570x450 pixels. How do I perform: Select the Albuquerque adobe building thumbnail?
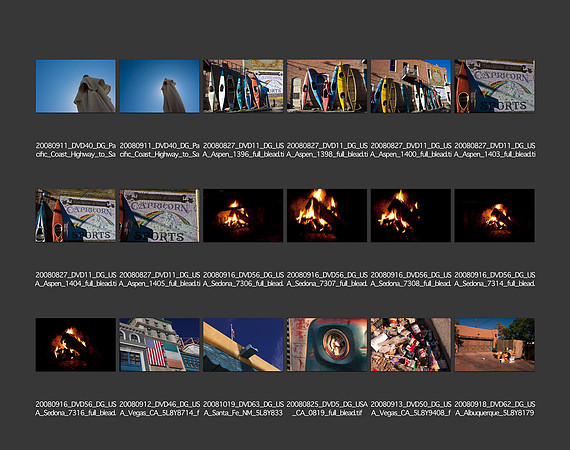494,345
